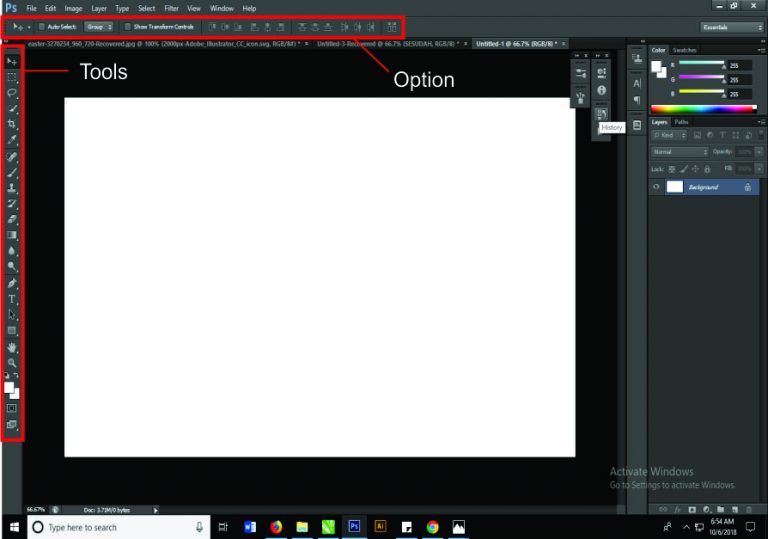Select the Dodge tool
The image size is (768, 539).
pos(12,266)
